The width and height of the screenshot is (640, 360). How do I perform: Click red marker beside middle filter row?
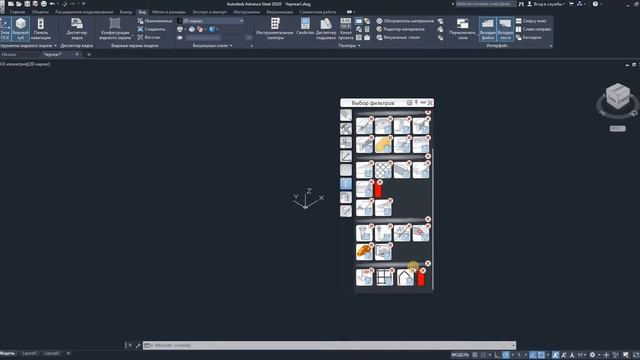(x=378, y=189)
